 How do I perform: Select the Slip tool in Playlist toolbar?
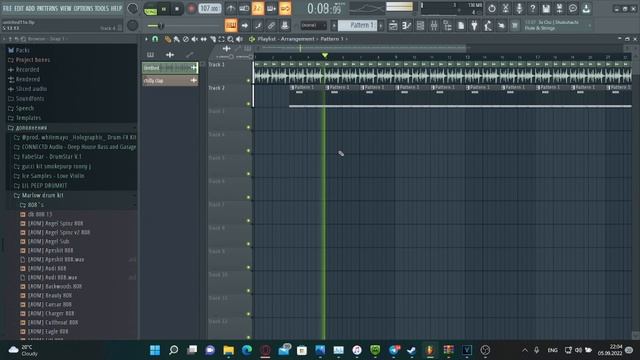(x=203, y=39)
